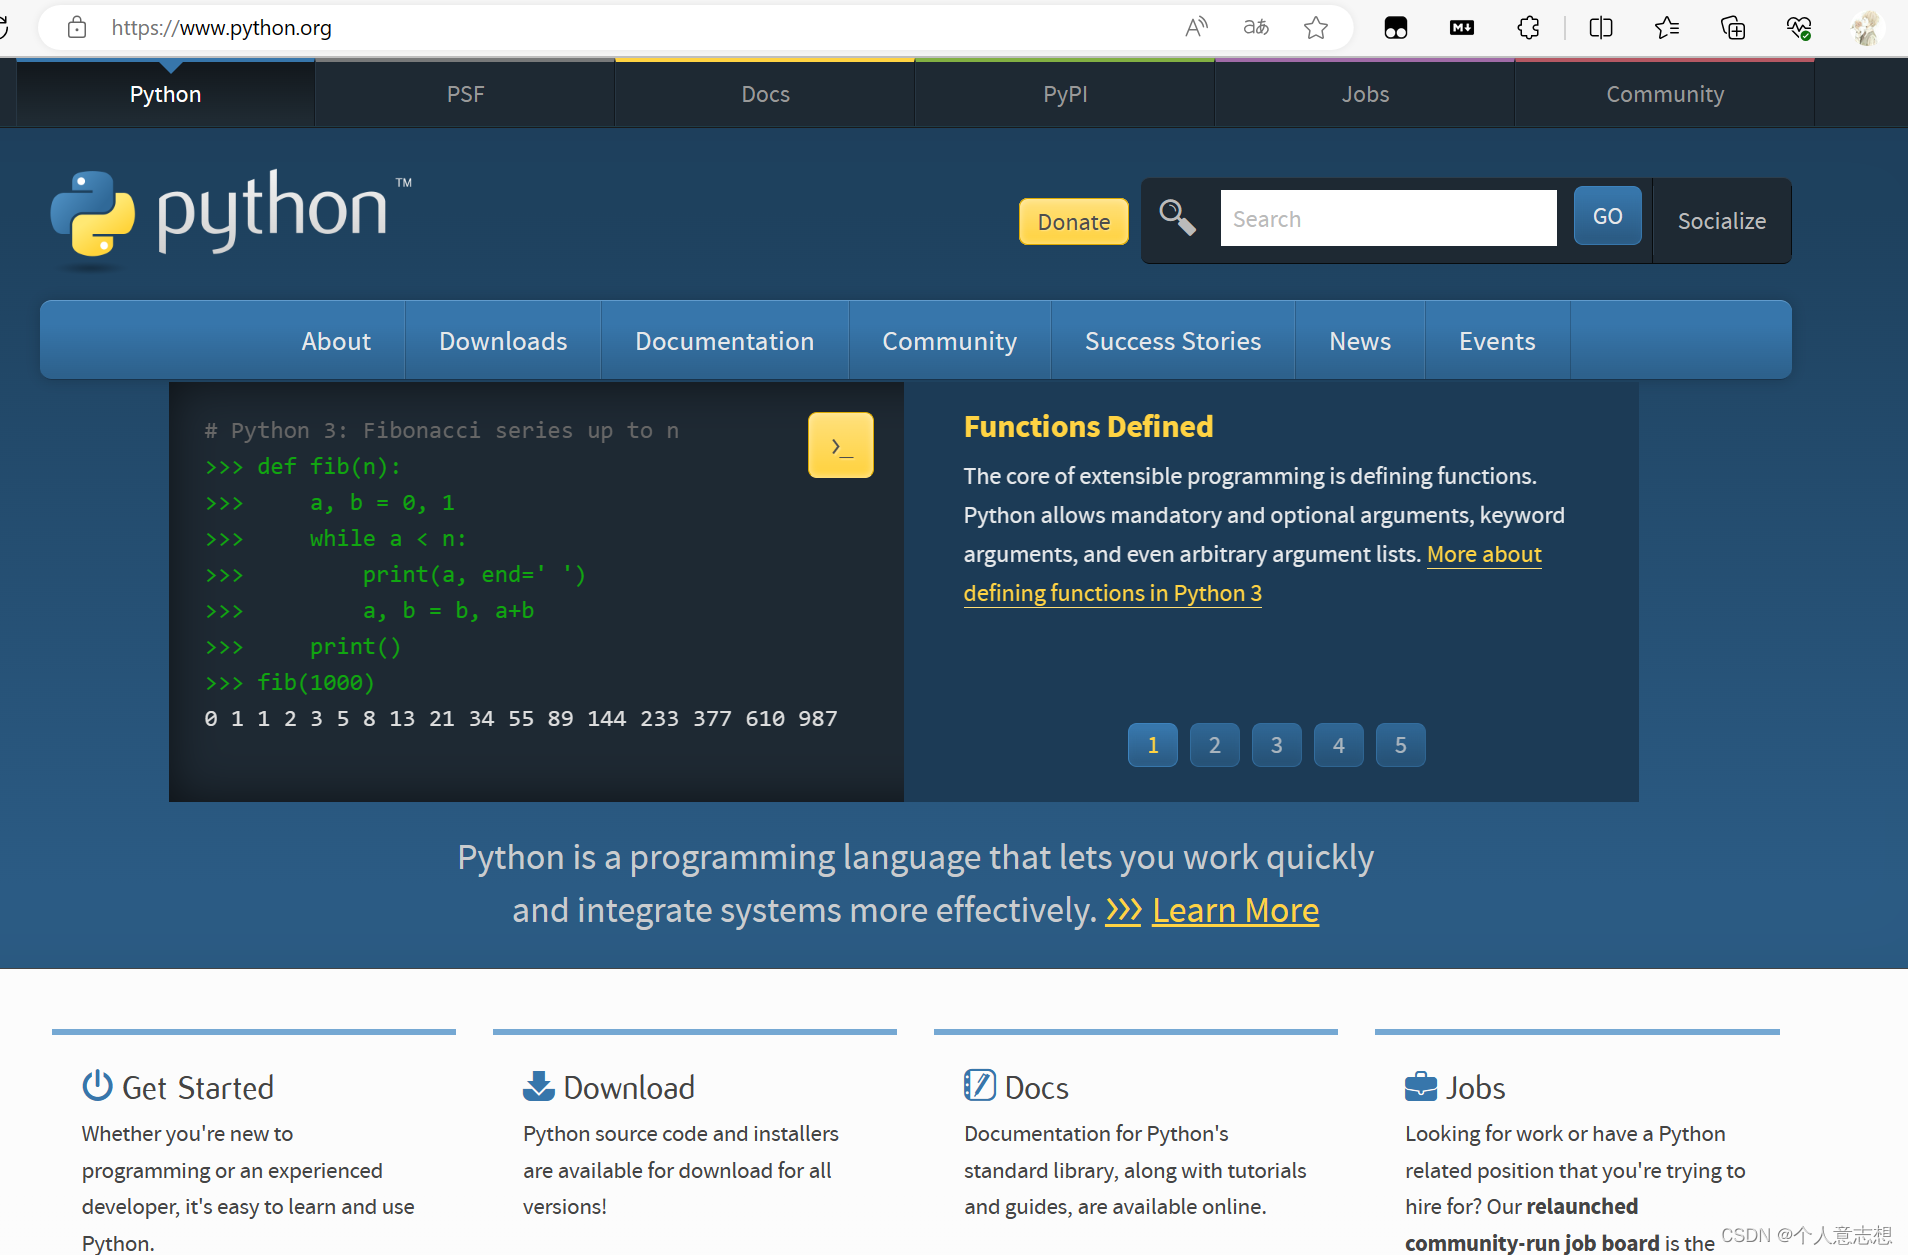
Task: Follow the More about defining functions link
Action: coord(1112,593)
